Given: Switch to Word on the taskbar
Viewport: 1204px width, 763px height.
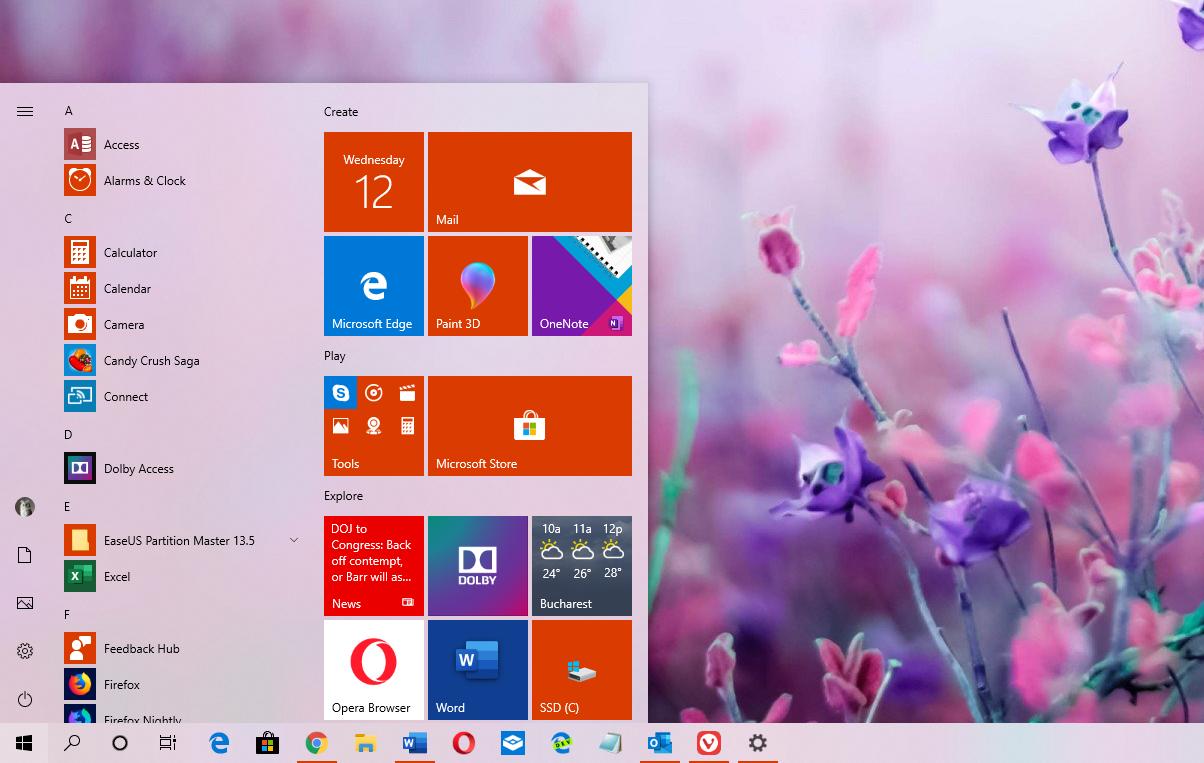Looking at the screenshot, I should click(x=414, y=743).
